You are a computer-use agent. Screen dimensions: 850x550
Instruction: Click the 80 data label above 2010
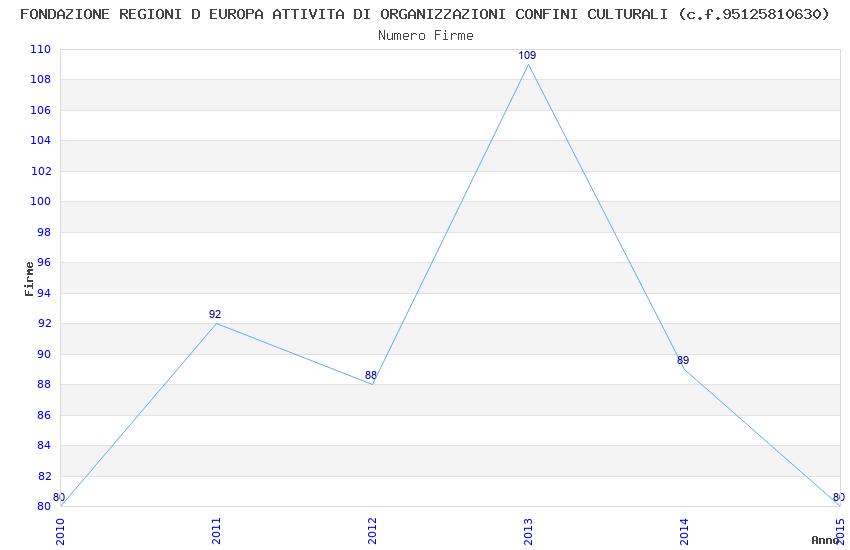tap(59, 497)
